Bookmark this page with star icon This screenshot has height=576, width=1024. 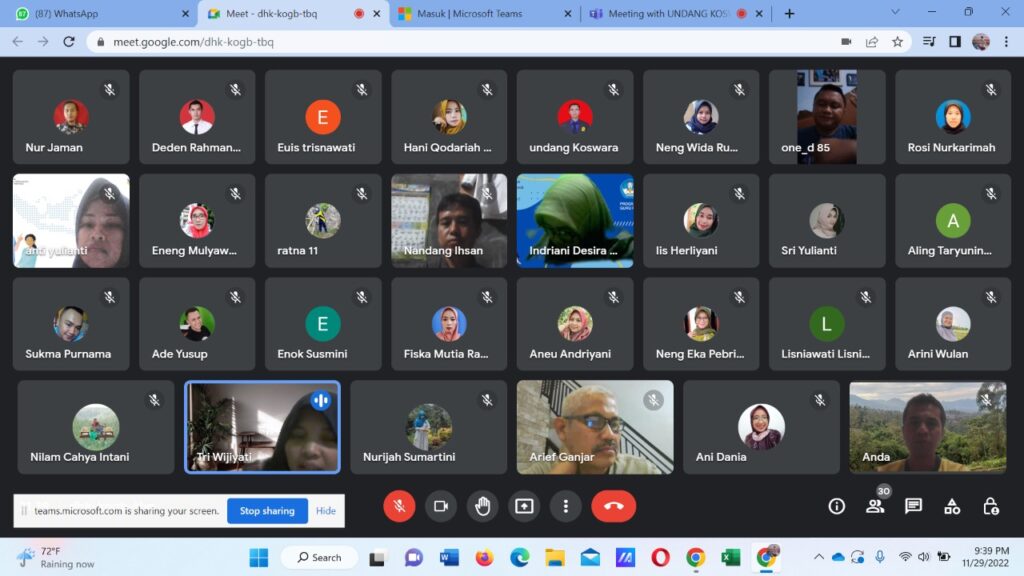[x=897, y=42]
